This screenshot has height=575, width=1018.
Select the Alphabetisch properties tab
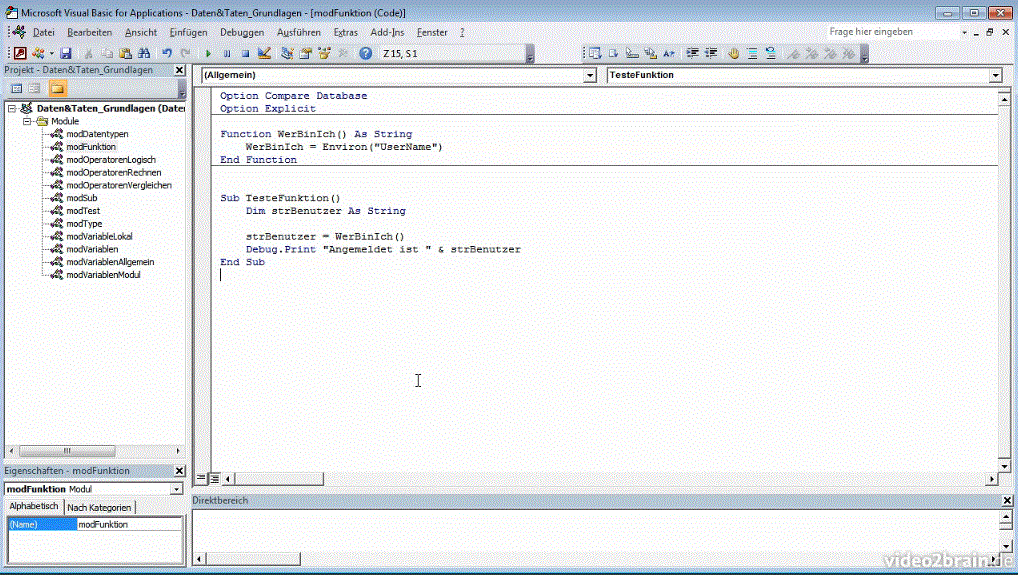(x=34, y=506)
